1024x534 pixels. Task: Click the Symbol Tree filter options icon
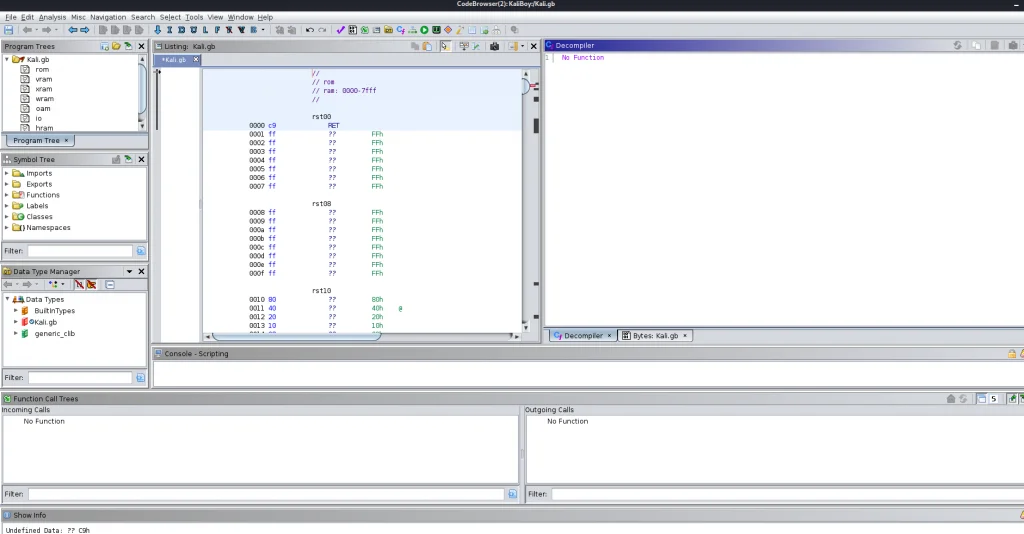(140, 251)
